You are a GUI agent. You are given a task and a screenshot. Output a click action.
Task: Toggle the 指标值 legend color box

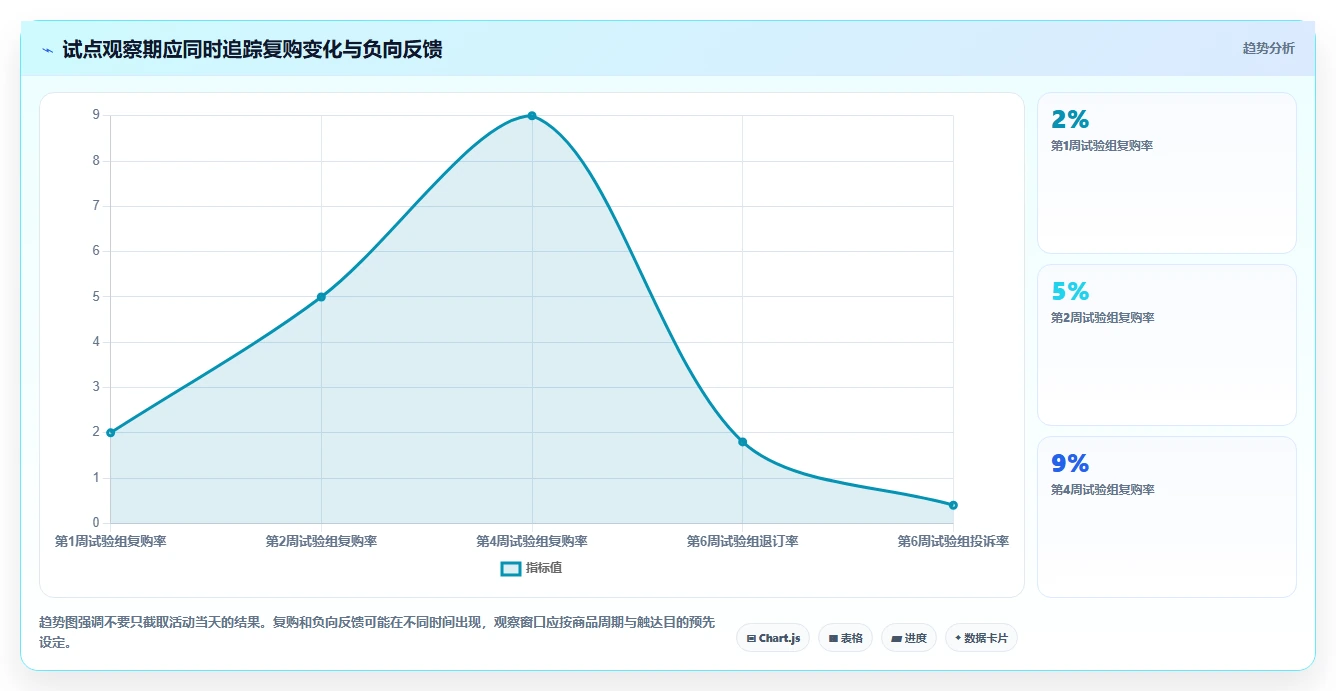510,568
